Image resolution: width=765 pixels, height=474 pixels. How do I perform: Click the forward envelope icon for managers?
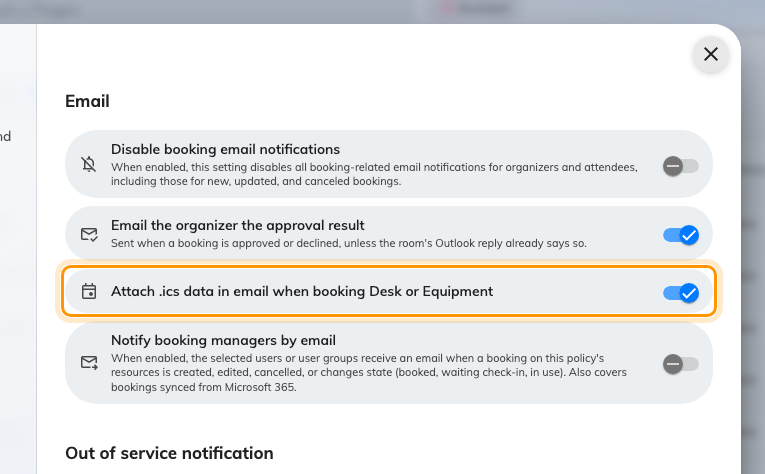point(89,362)
